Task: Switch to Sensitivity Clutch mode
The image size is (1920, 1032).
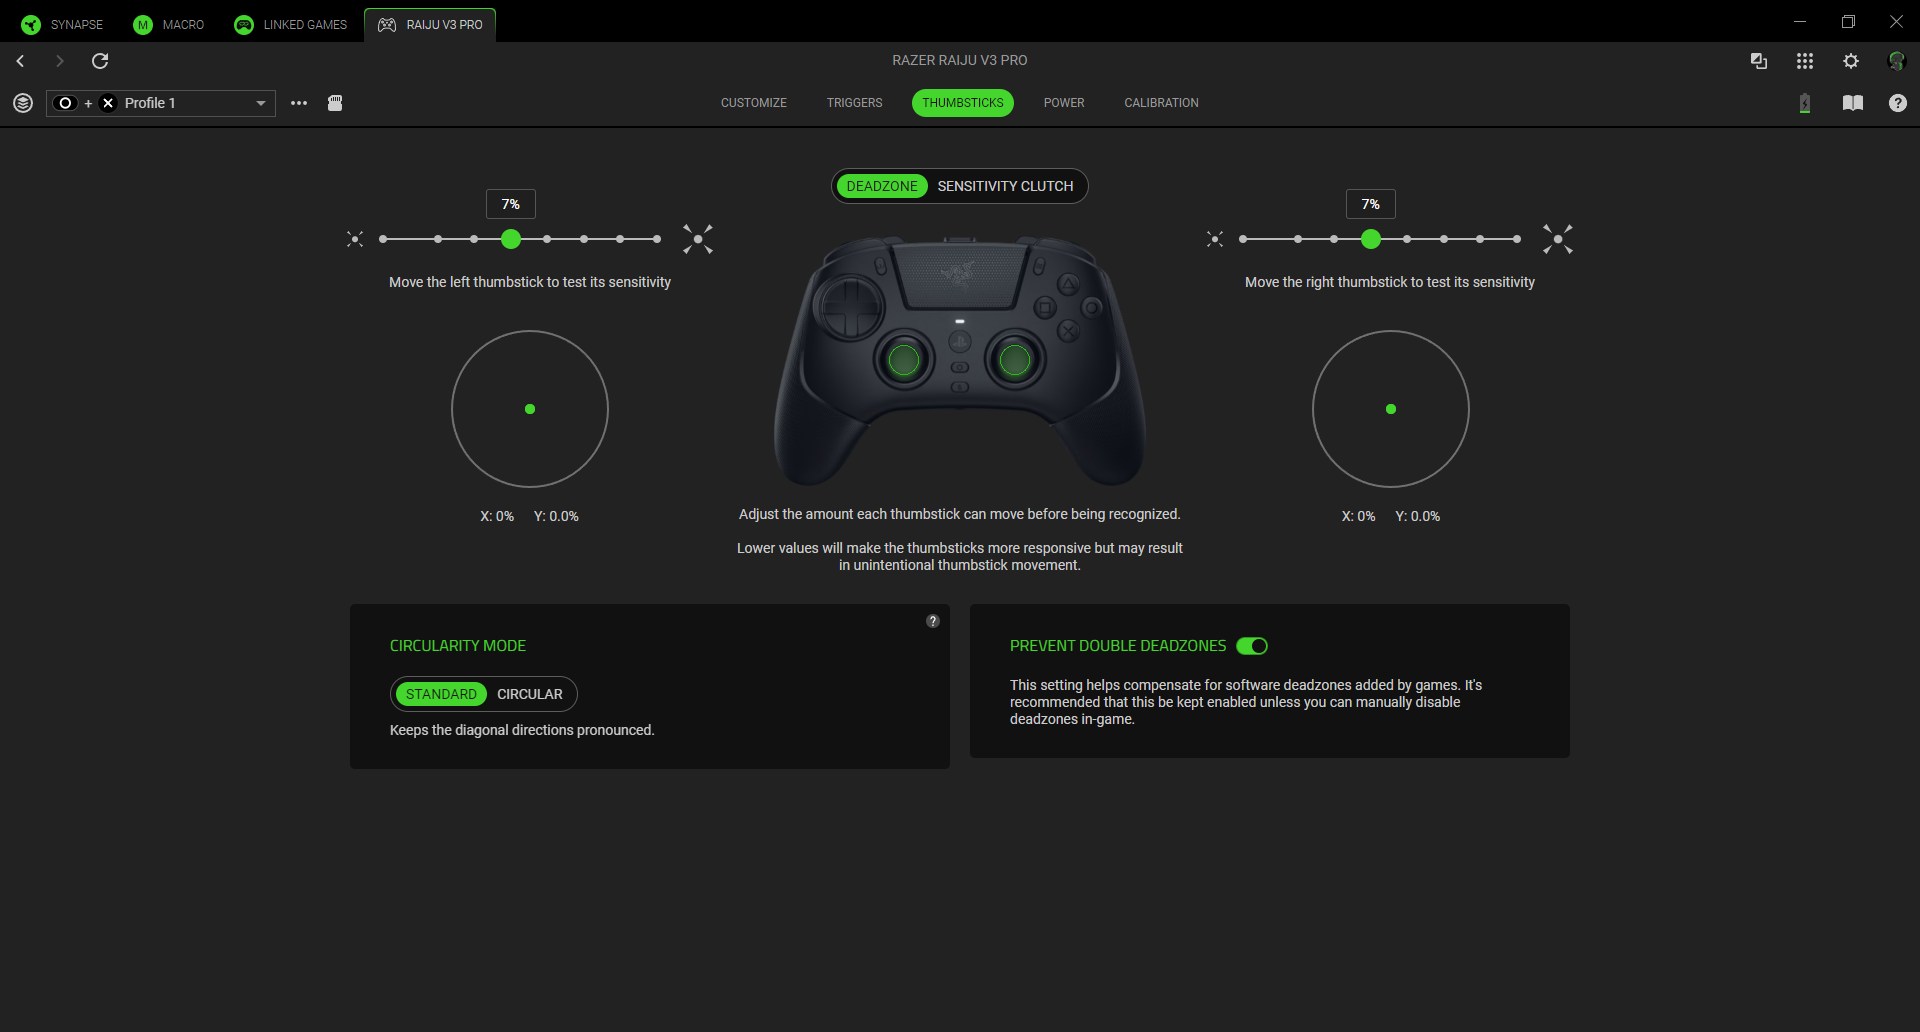Action: tap(1005, 186)
